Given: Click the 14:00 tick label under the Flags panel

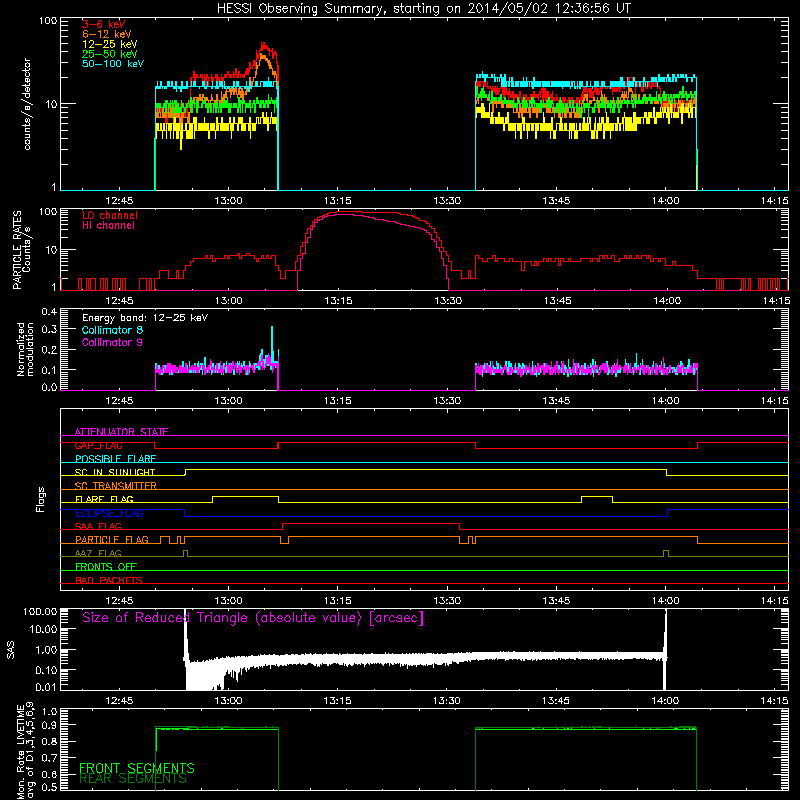Looking at the screenshot, I should pos(665,601).
